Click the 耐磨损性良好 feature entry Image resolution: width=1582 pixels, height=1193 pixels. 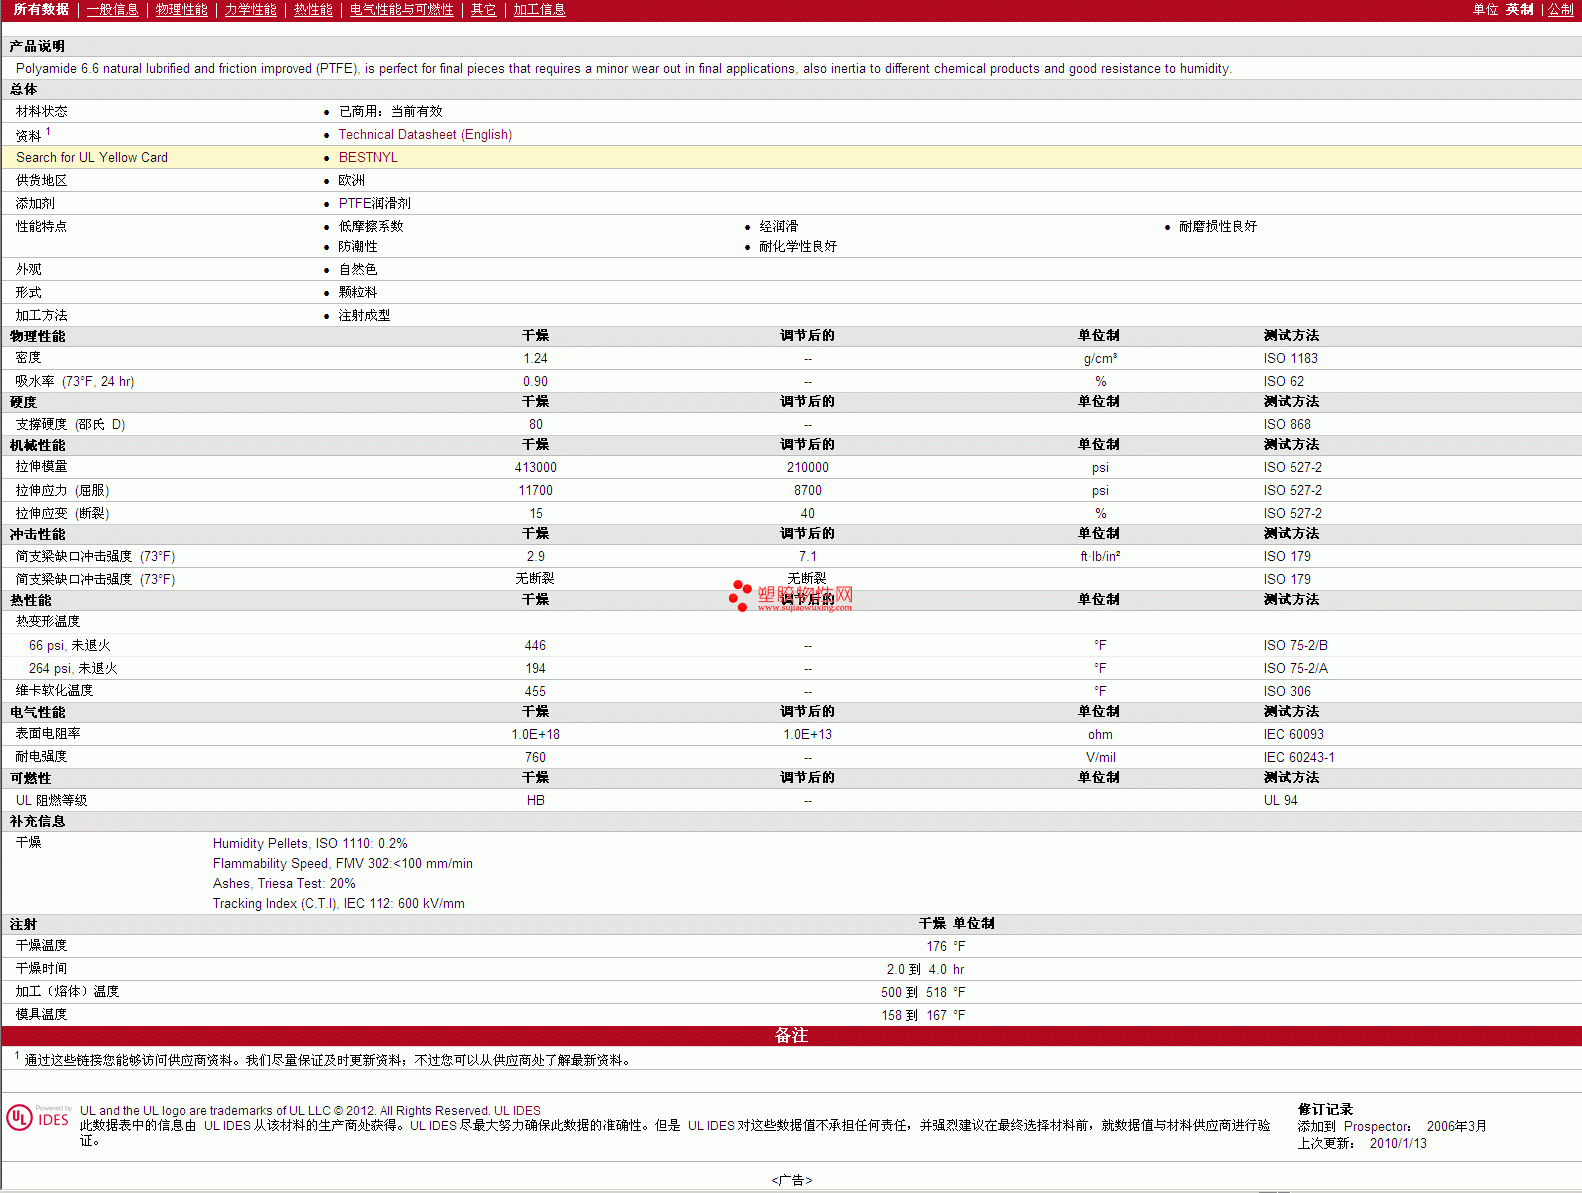(1217, 226)
